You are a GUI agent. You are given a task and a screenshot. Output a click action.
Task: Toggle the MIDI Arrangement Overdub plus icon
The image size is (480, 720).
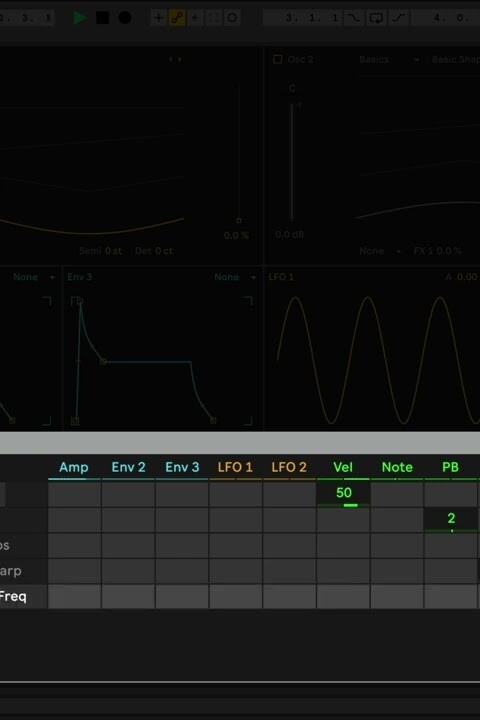point(158,18)
